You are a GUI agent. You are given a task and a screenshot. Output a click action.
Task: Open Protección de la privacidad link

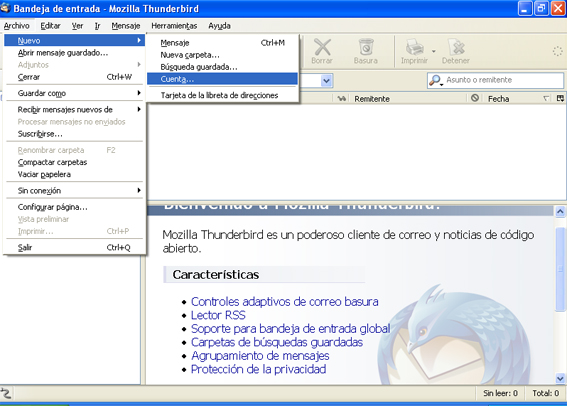(259, 369)
